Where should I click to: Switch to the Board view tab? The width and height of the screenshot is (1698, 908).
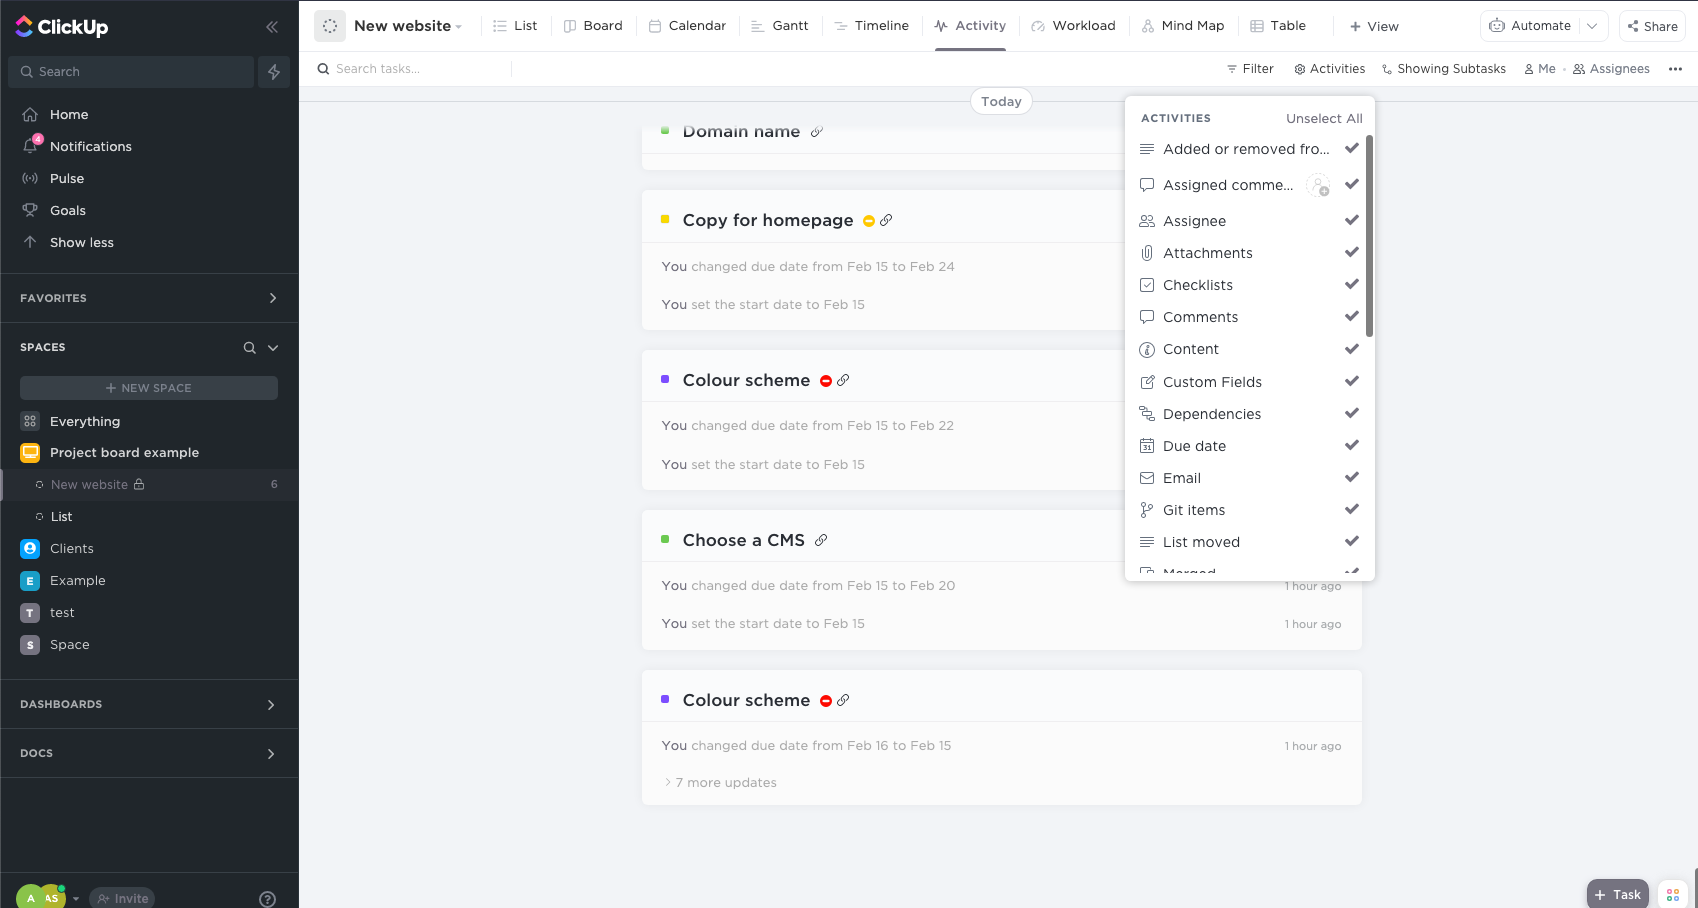(594, 25)
